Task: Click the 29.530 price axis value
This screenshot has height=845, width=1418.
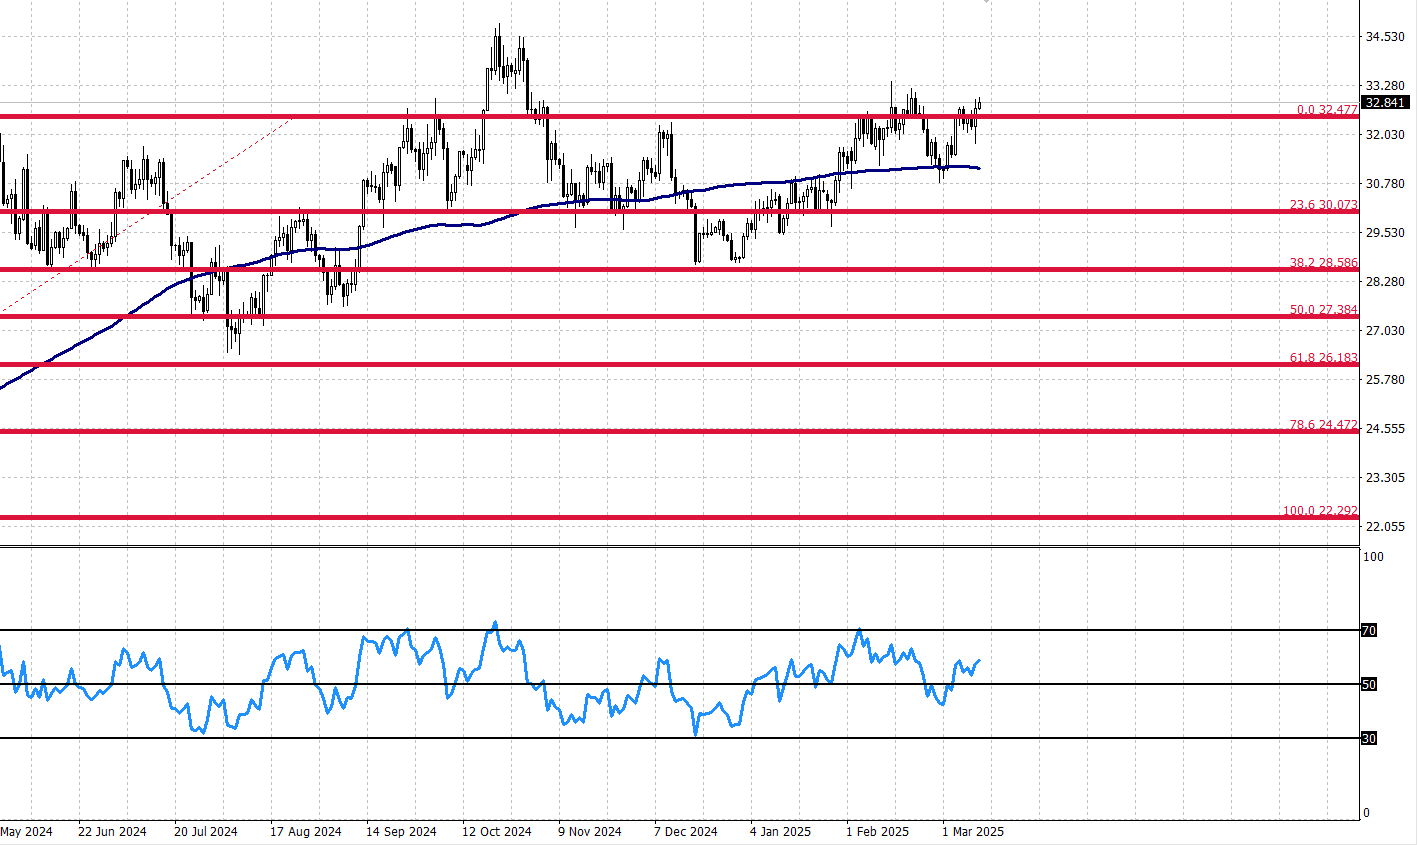Action: click(x=1385, y=233)
